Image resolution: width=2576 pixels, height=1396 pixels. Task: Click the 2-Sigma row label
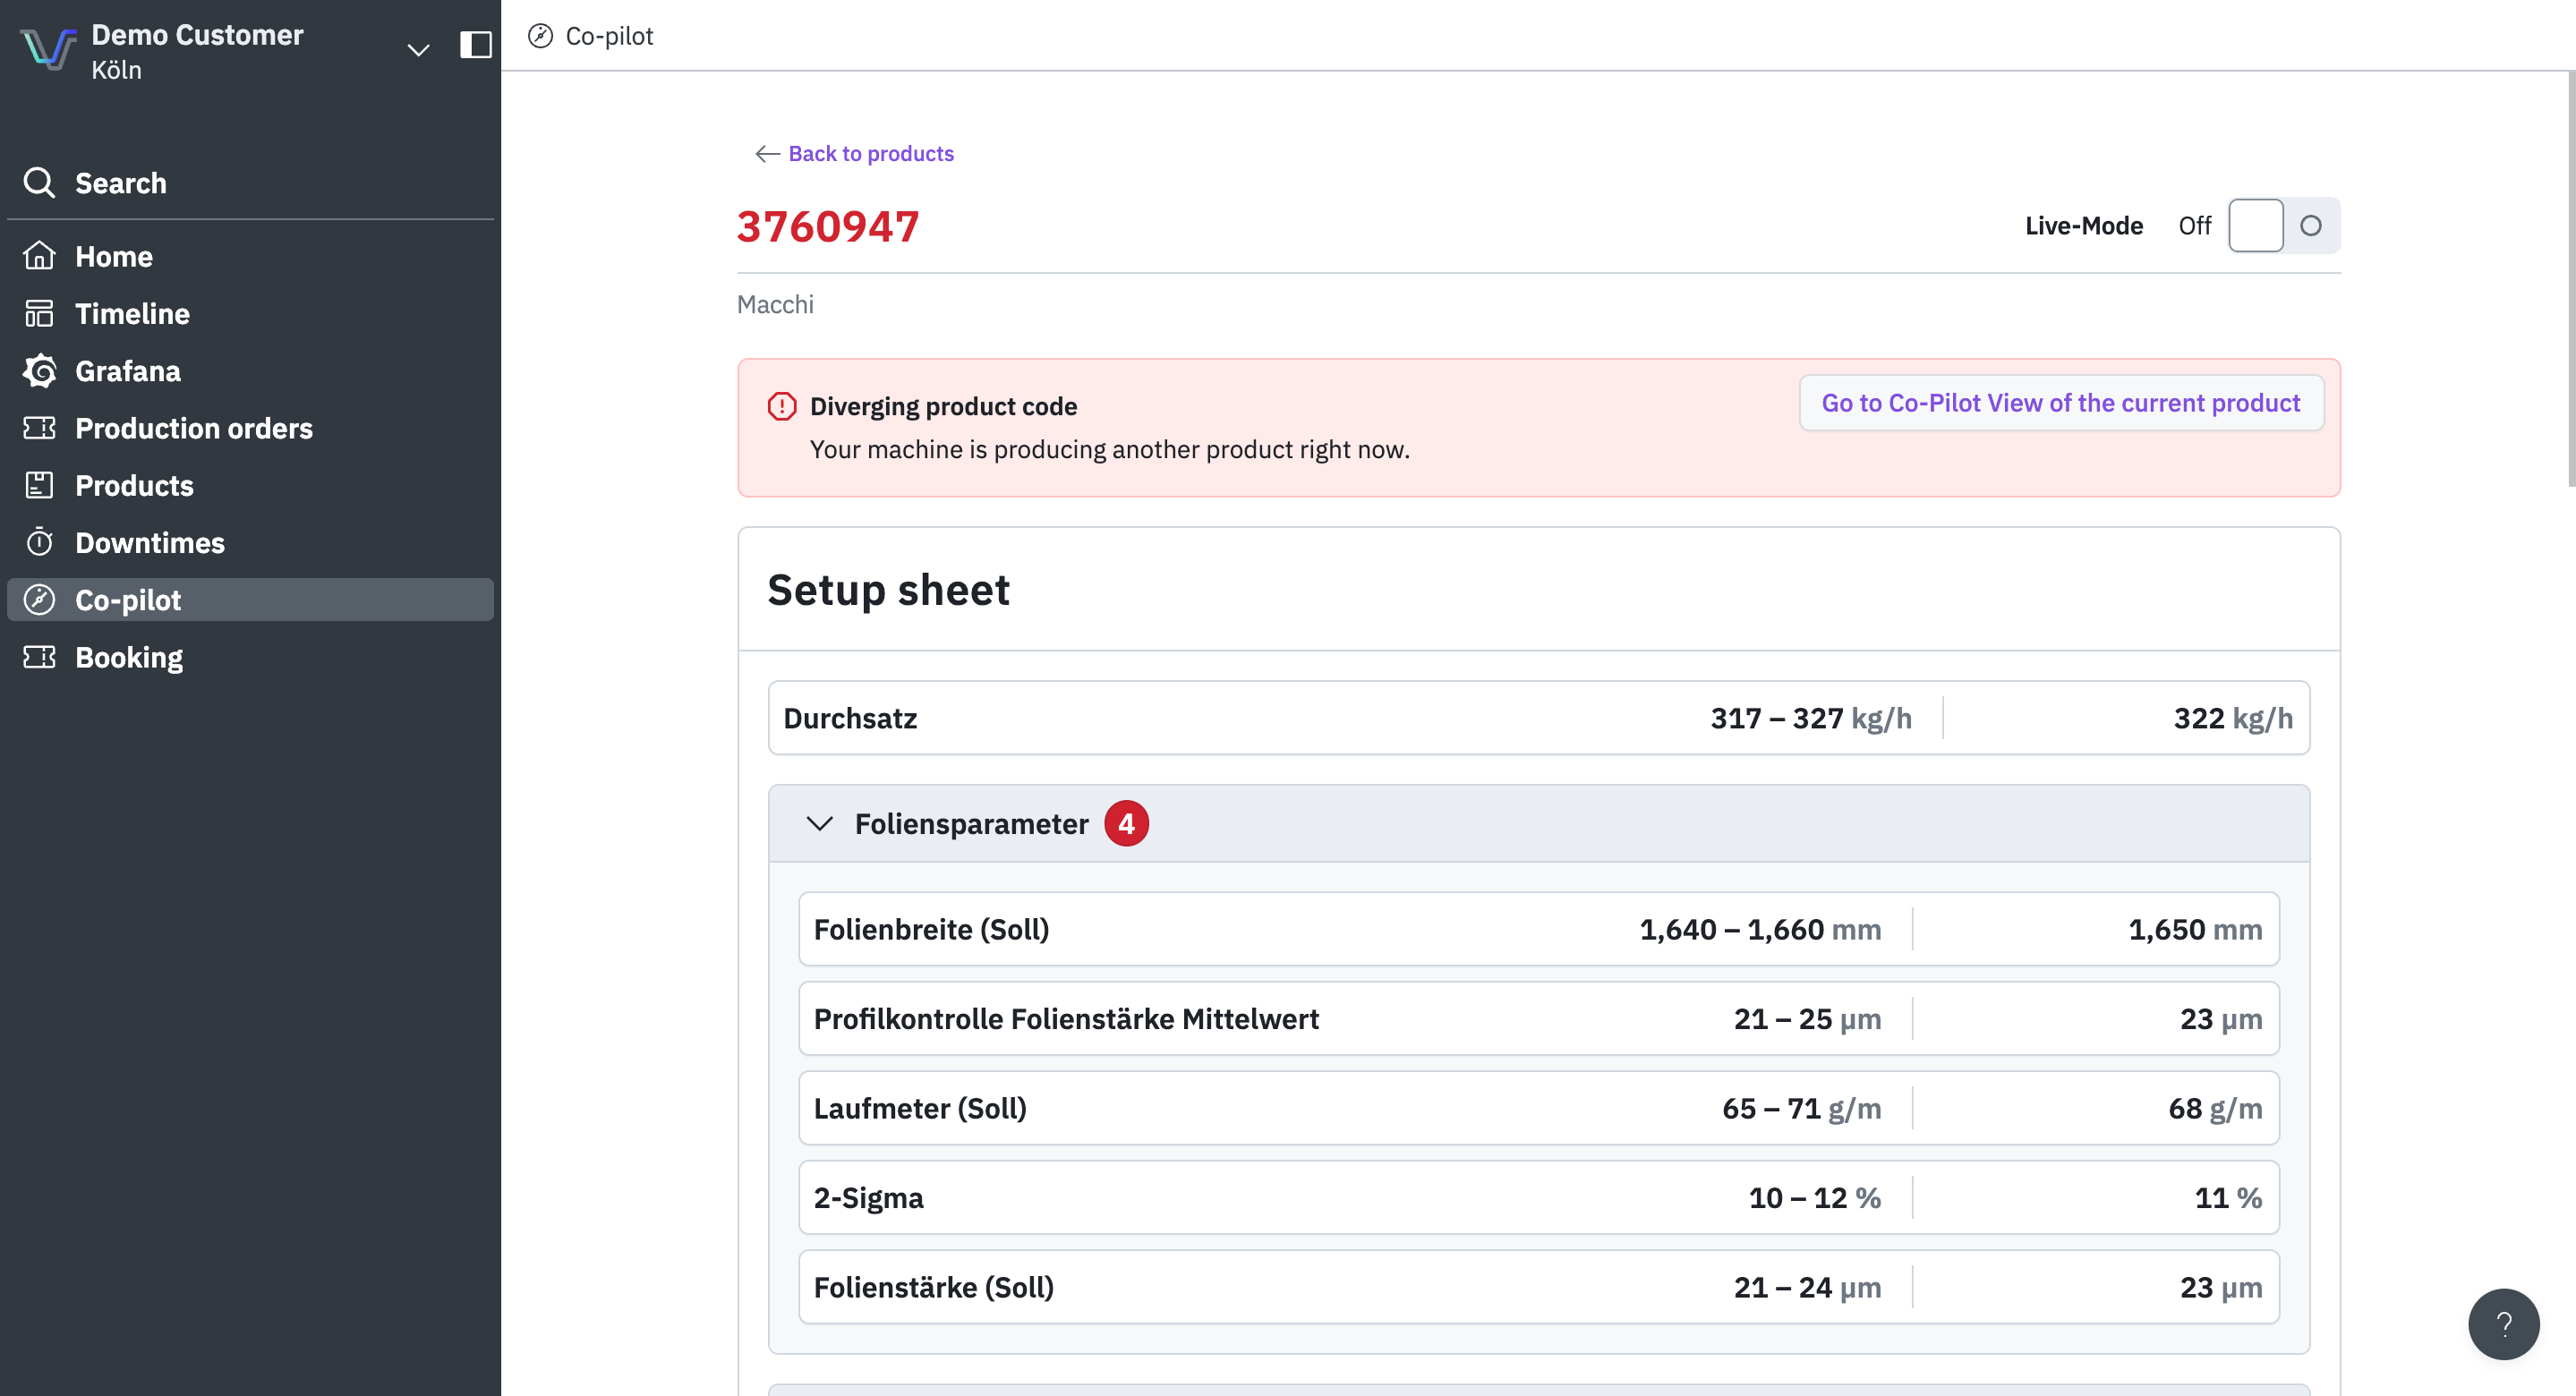(x=868, y=1198)
